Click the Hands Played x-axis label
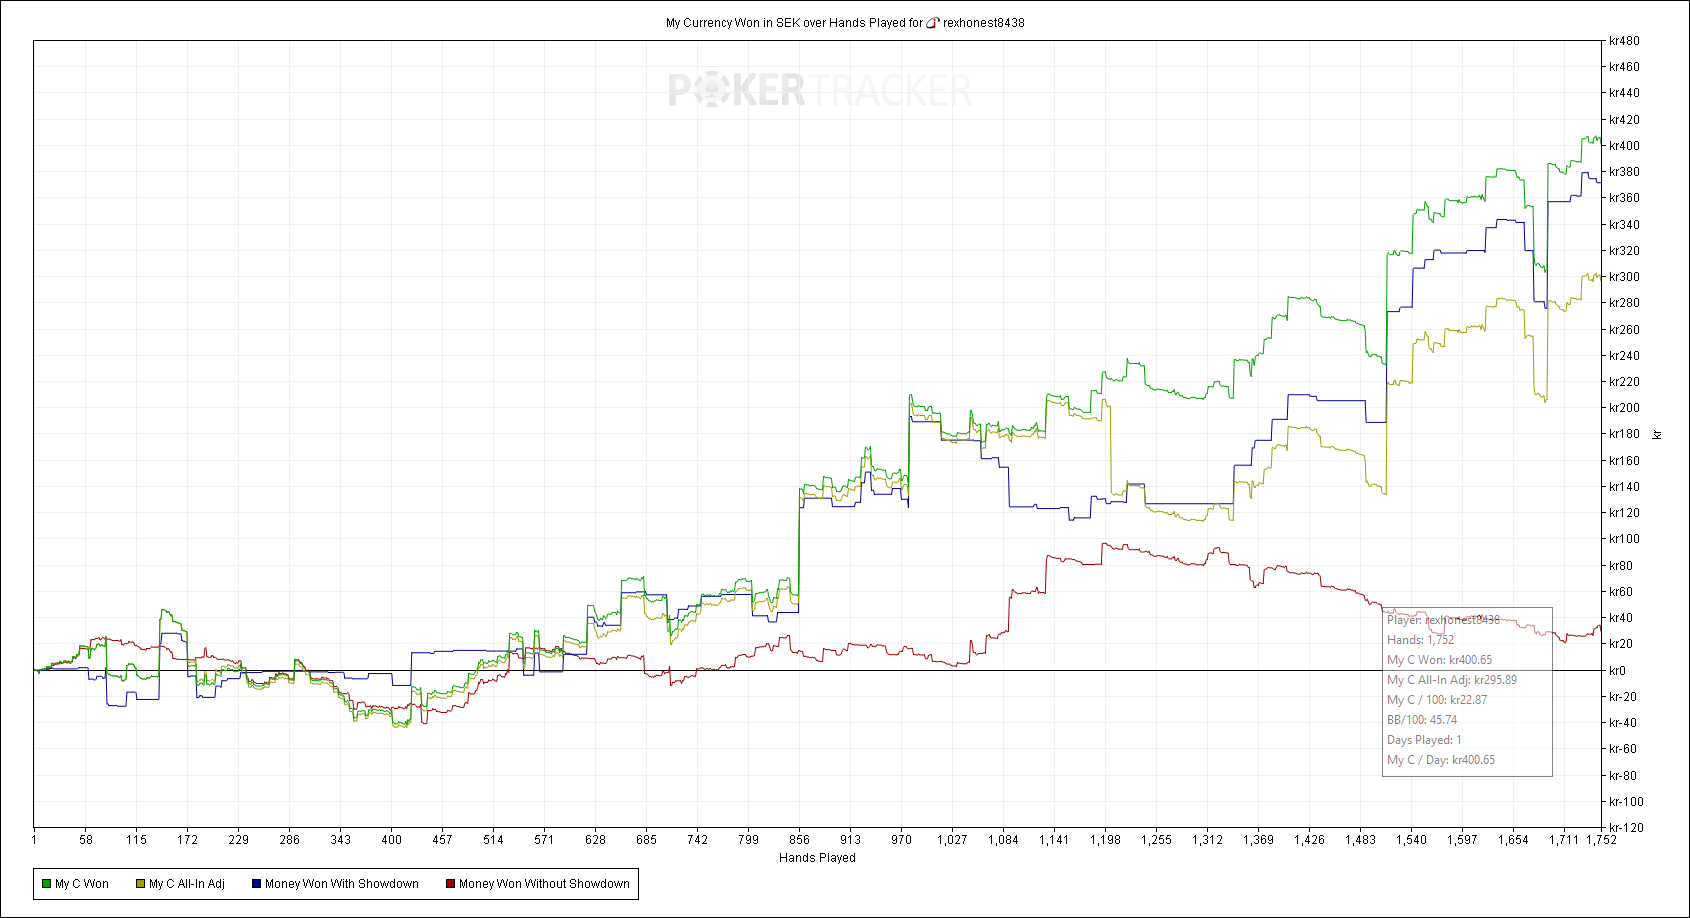 [817, 858]
